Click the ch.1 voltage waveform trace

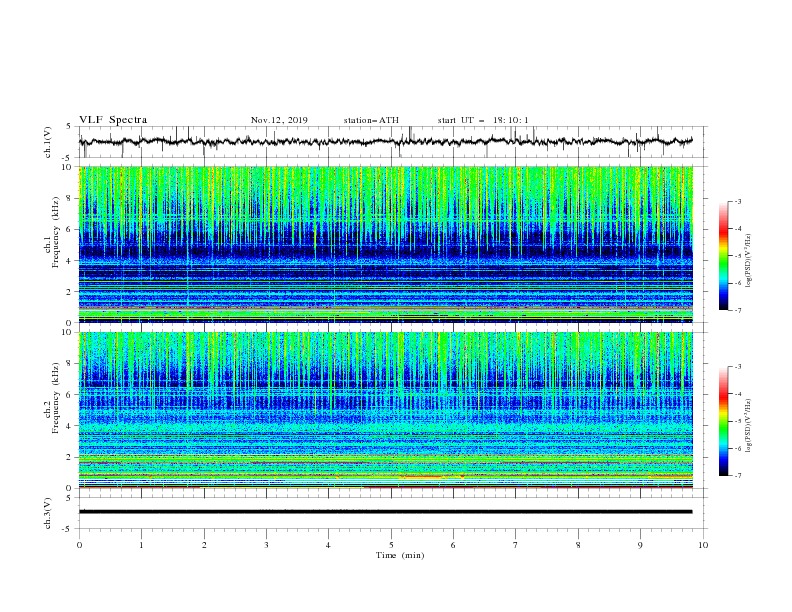coord(386,141)
